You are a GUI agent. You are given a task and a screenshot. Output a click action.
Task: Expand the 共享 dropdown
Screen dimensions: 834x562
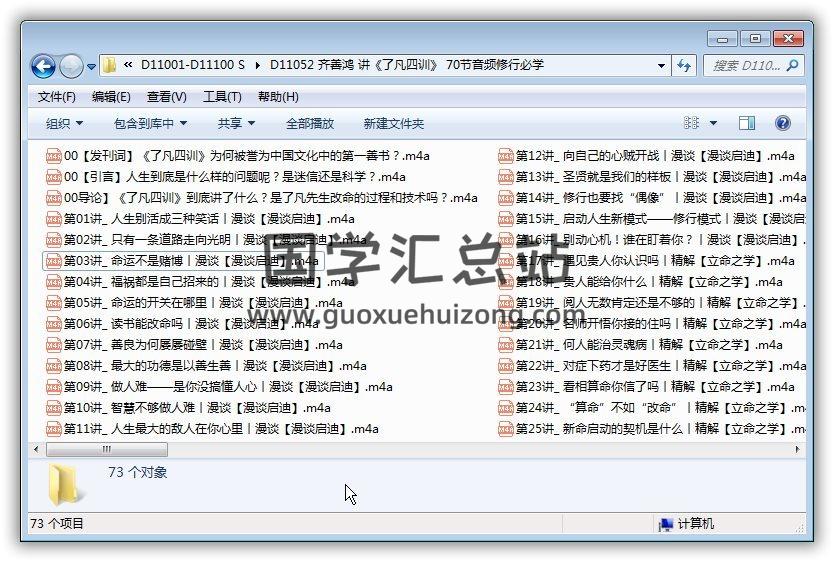(236, 124)
